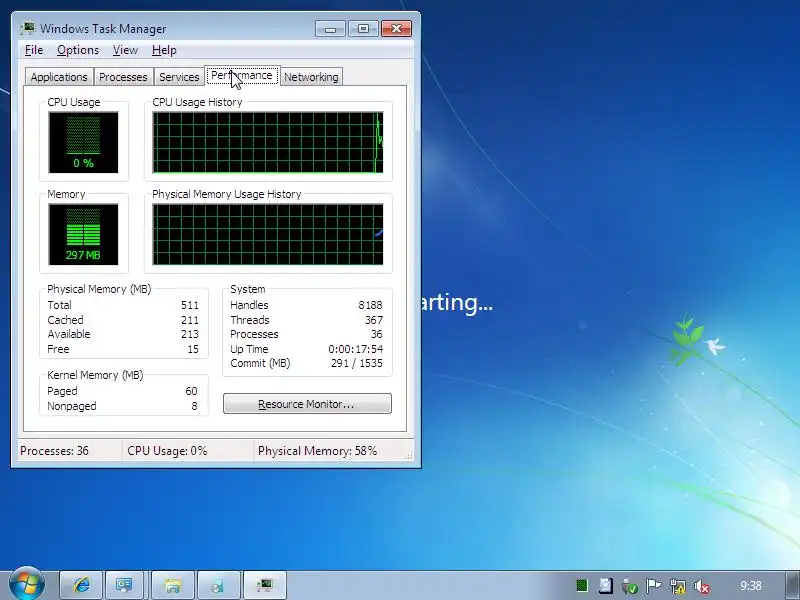
Task: Click the Free memory value 15
Action: (193, 349)
